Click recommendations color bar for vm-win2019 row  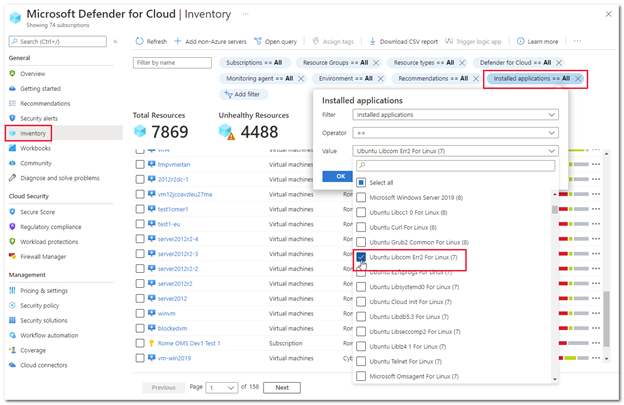[573, 358]
